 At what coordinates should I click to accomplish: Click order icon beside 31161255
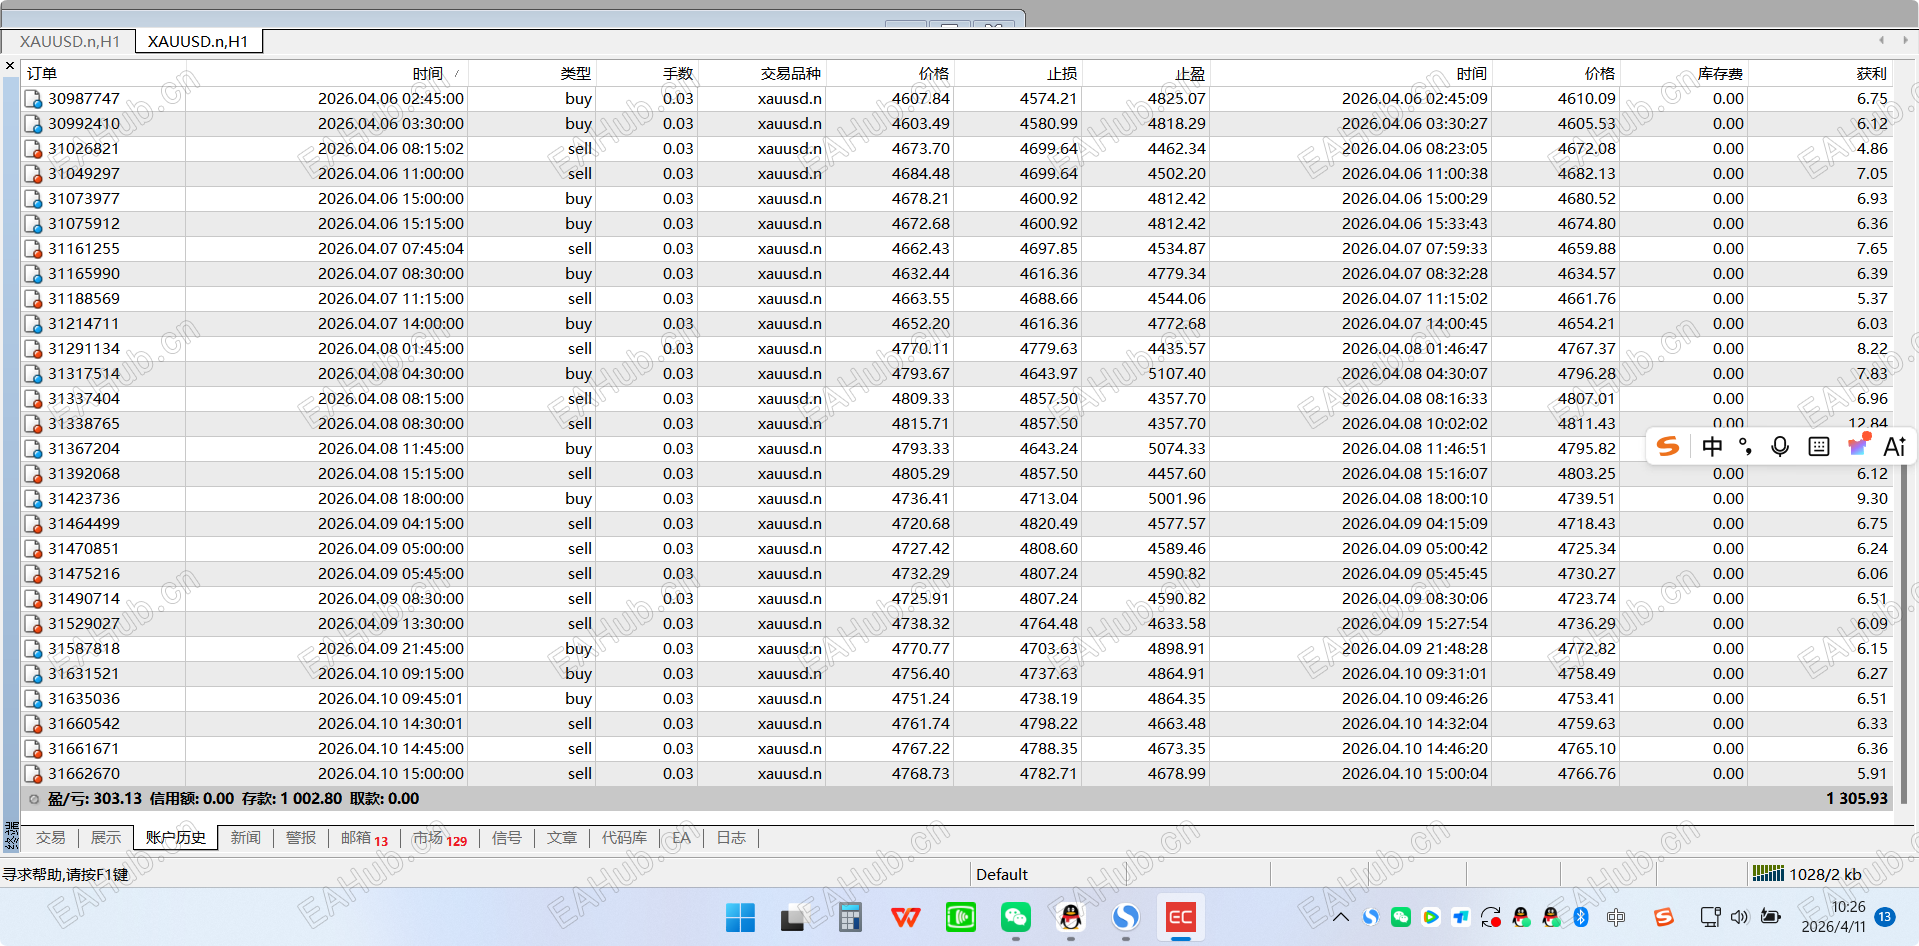[33, 249]
